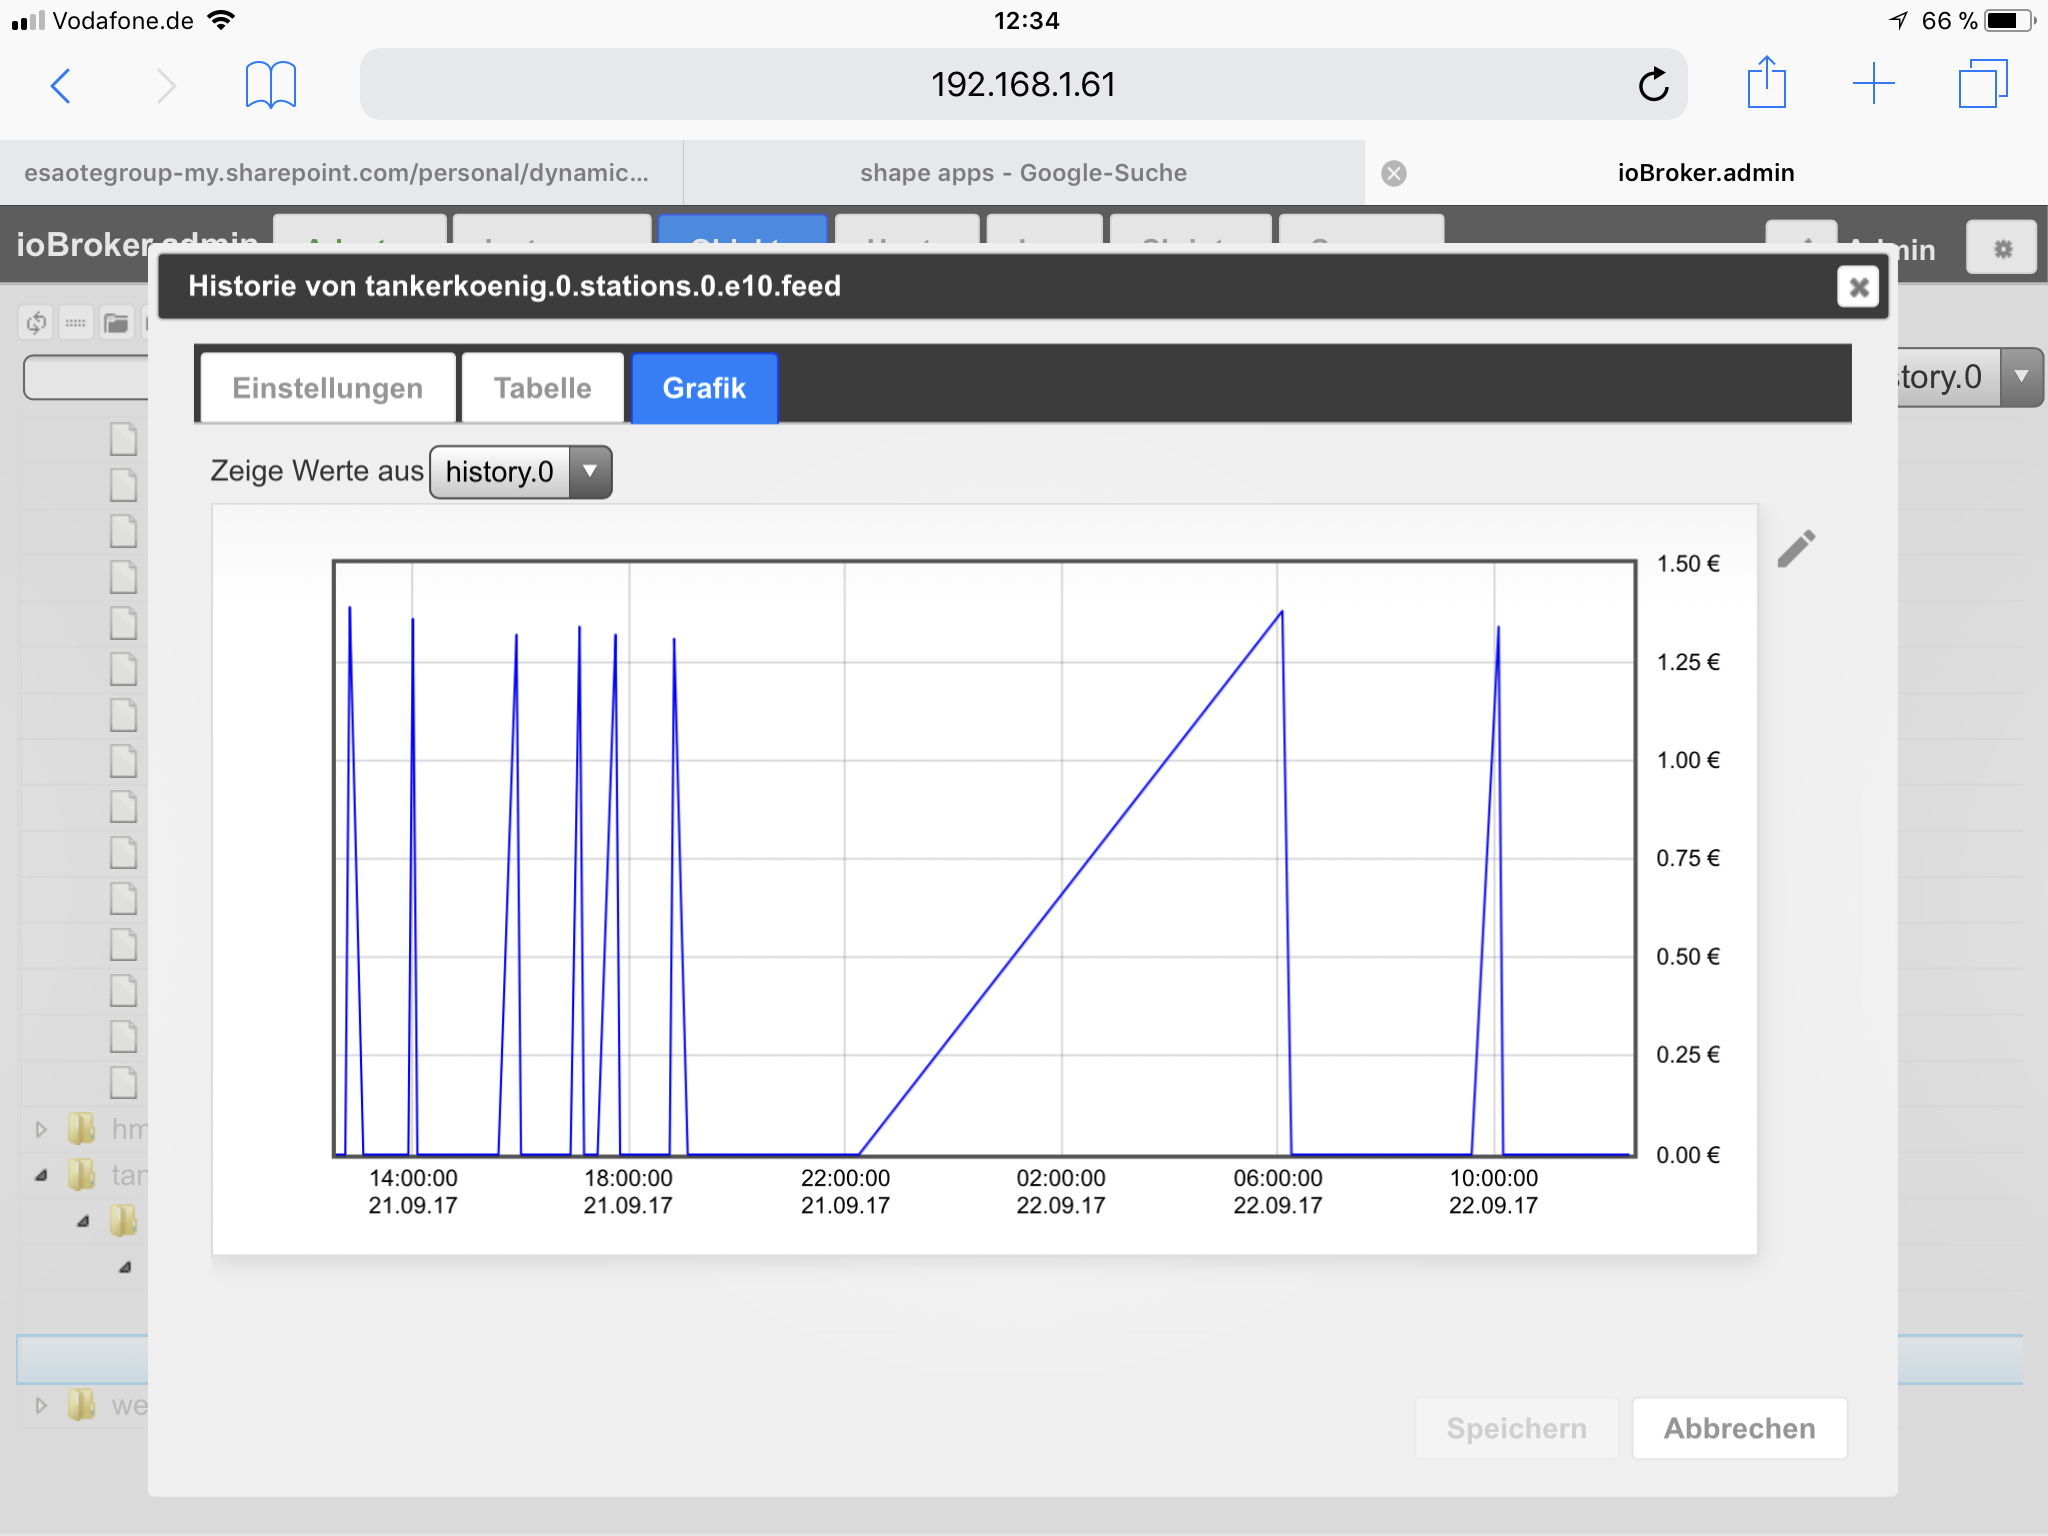Add new Safari tab with plus
The image size is (2048, 1536).
[x=1873, y=84]
